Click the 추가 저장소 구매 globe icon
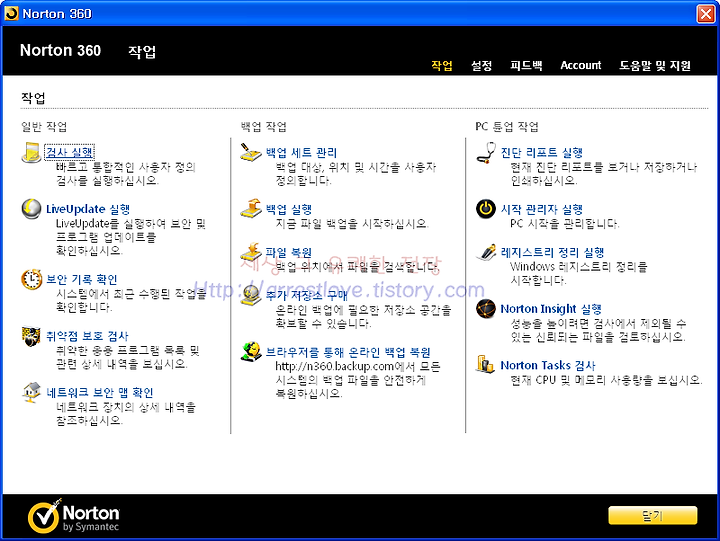 point(251,295)
